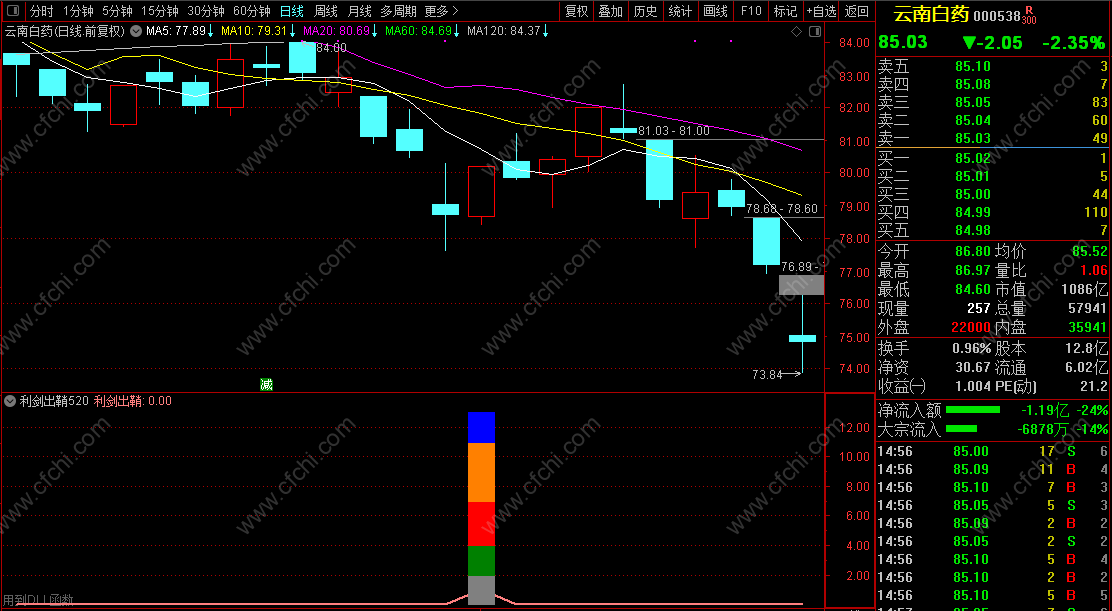Click the gray gap box near 76.89
Screen dimensions: 1112x611
click(x=801, y=285)
